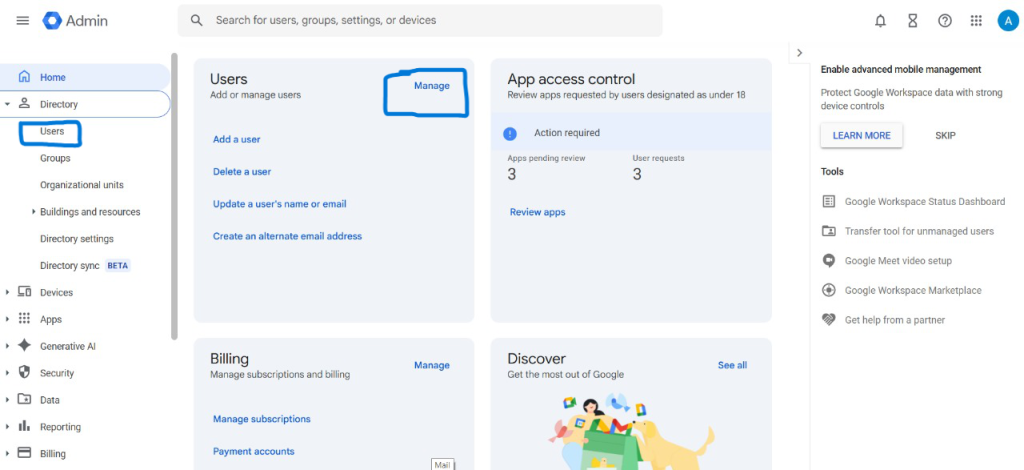Expand the Reporting section arrow
The width and height of the screenshot is (1024, 470).
point(7,426)
